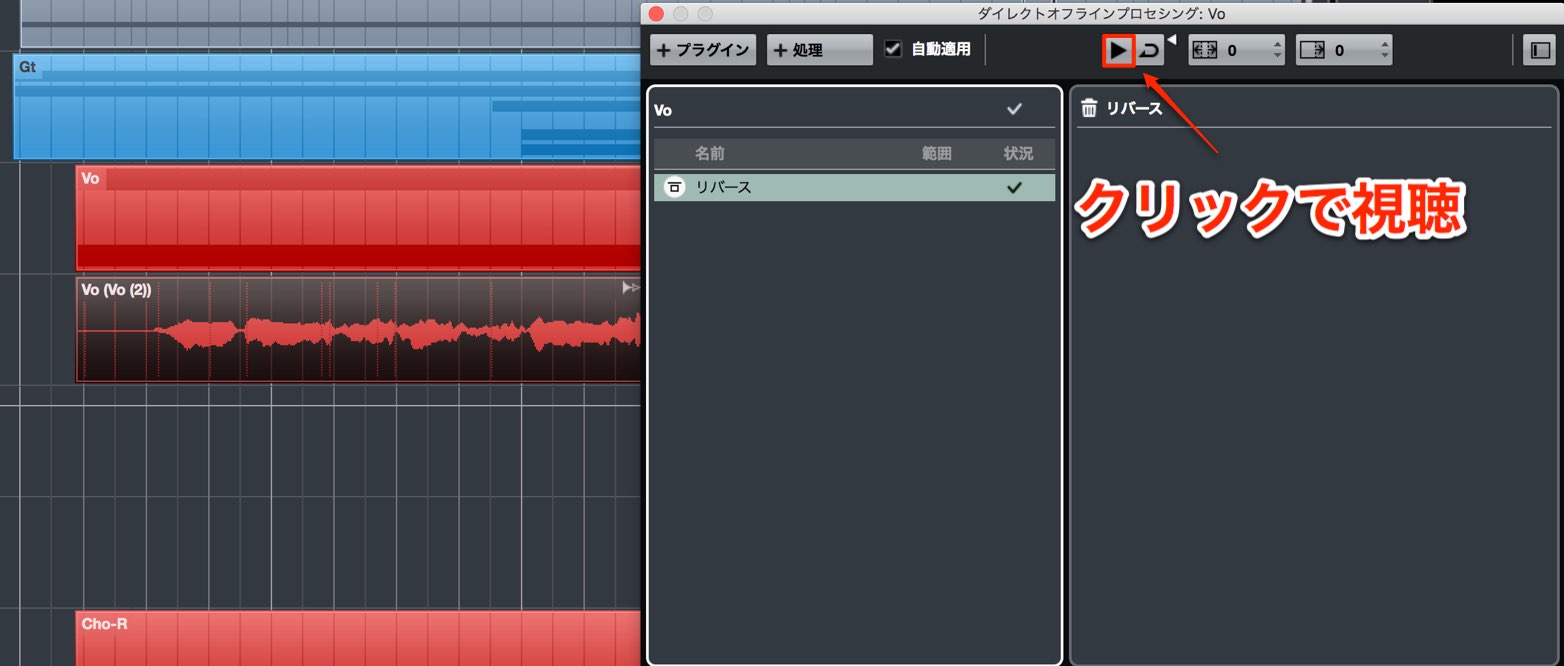The width and height of the screenshot is (1564, 666).
Task: Toggle the side panel layout icon
Action: click(1538, 50)
